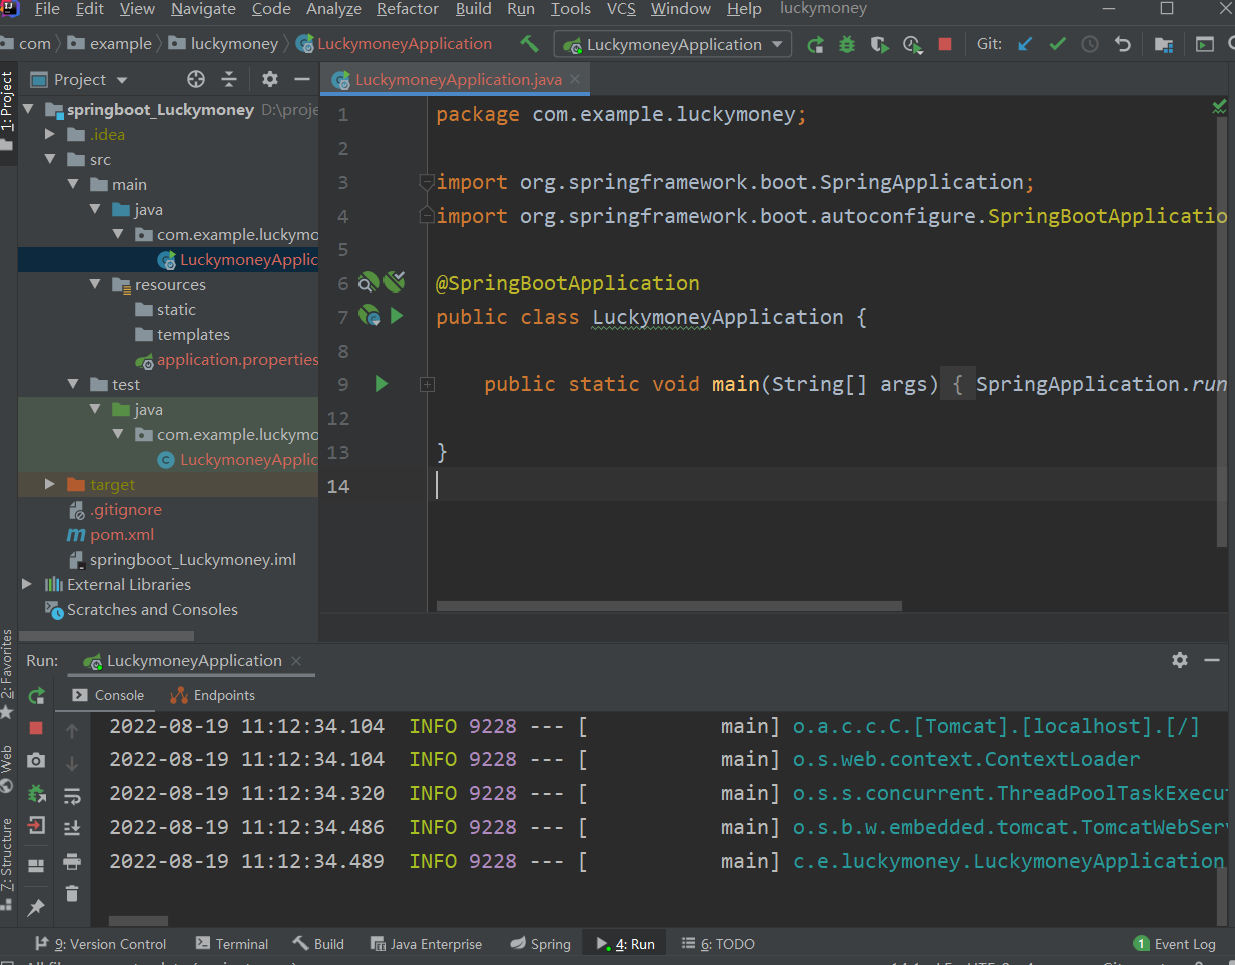Collapse all nodes in the Project panel
The width and height of the screenshot is (1235, 965).
(x=229, y=79)
